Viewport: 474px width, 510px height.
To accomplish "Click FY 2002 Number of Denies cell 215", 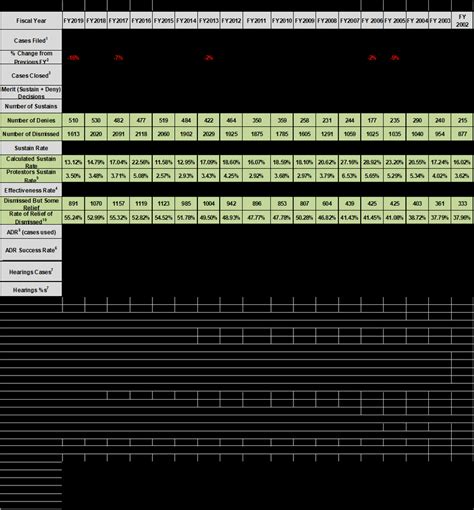I will pos(462,120).
